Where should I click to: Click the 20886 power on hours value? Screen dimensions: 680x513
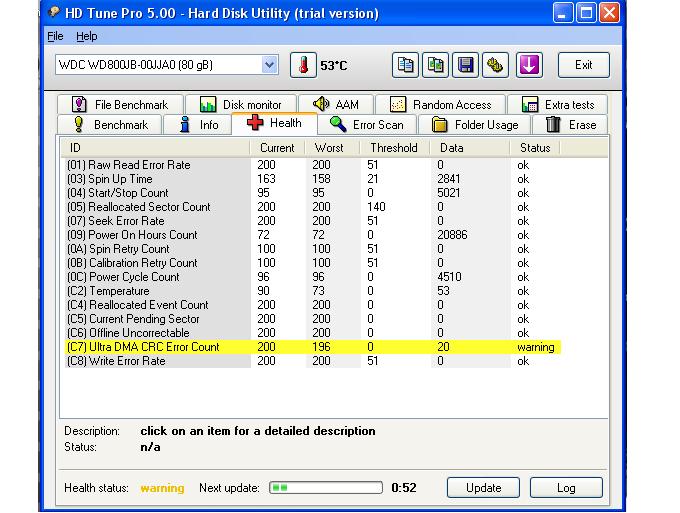pyautogui.click(x=452, y=235)
